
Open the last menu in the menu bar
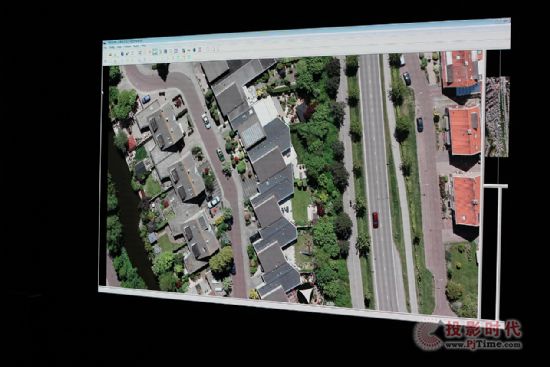coord(143,46)
